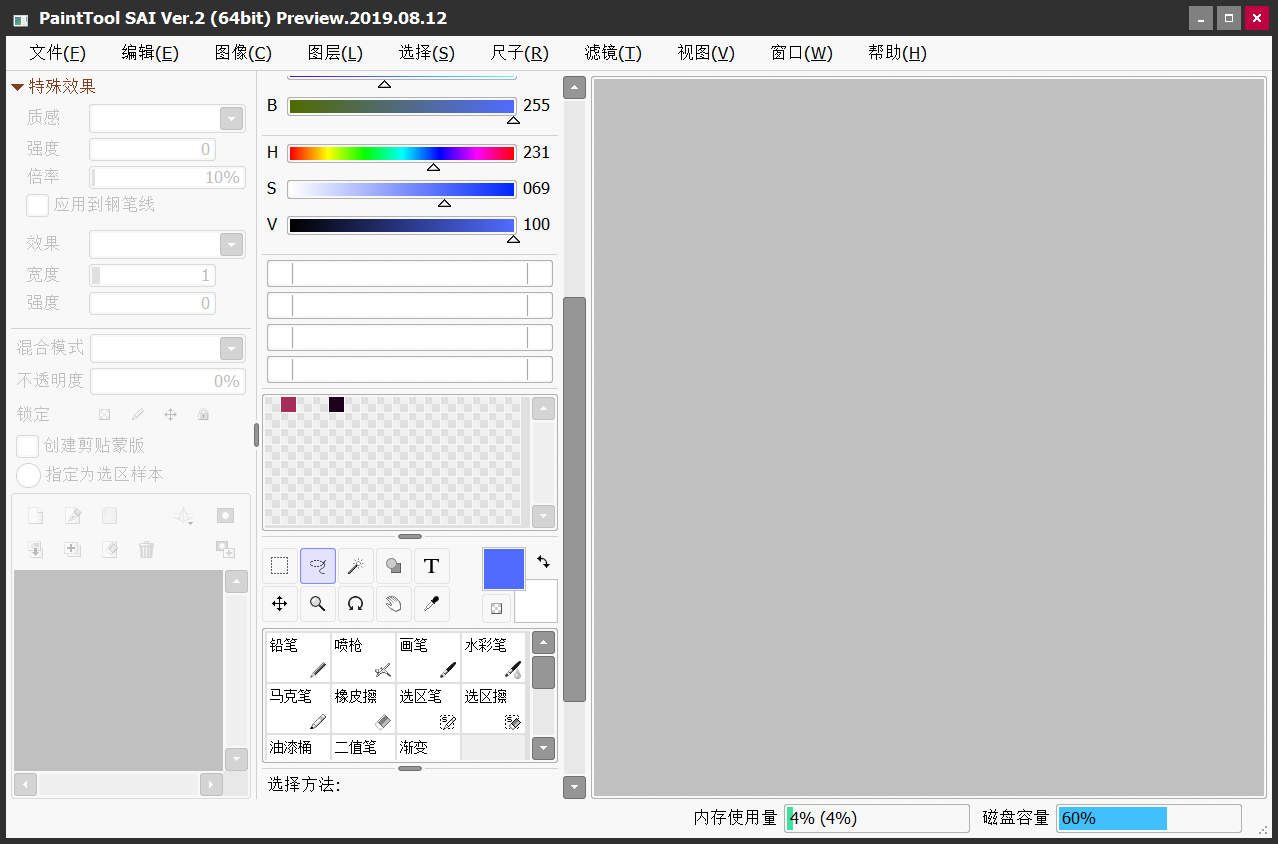Choose the 喷枪 airbrush tool
Screen dimensions: 1278x844
pos(363,657)
